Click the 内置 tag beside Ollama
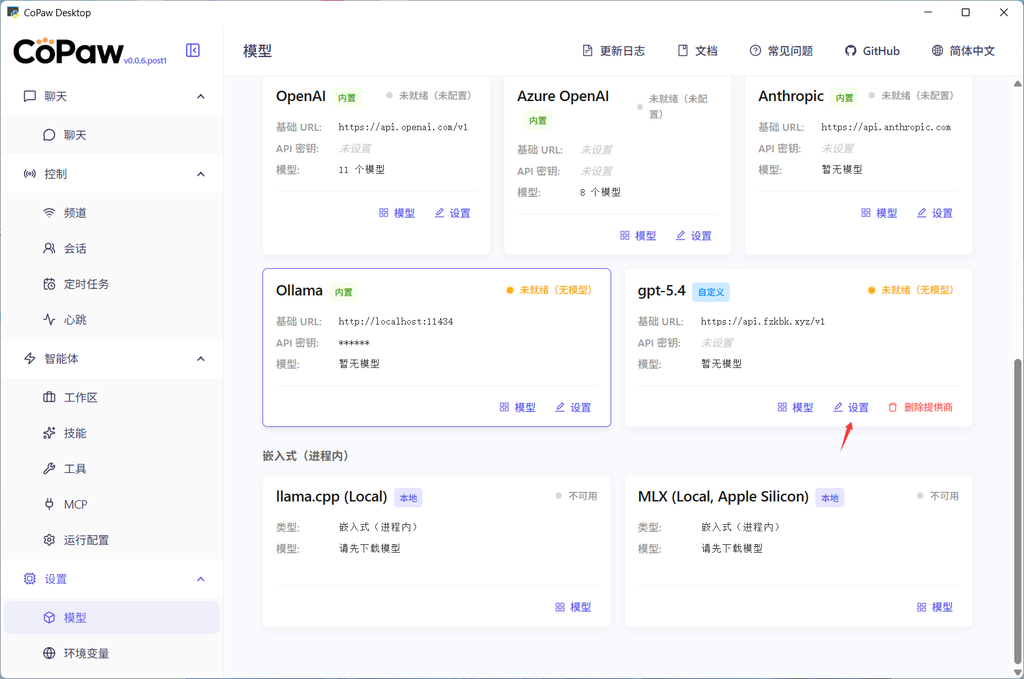1024x679 pixels. (344, 292)
